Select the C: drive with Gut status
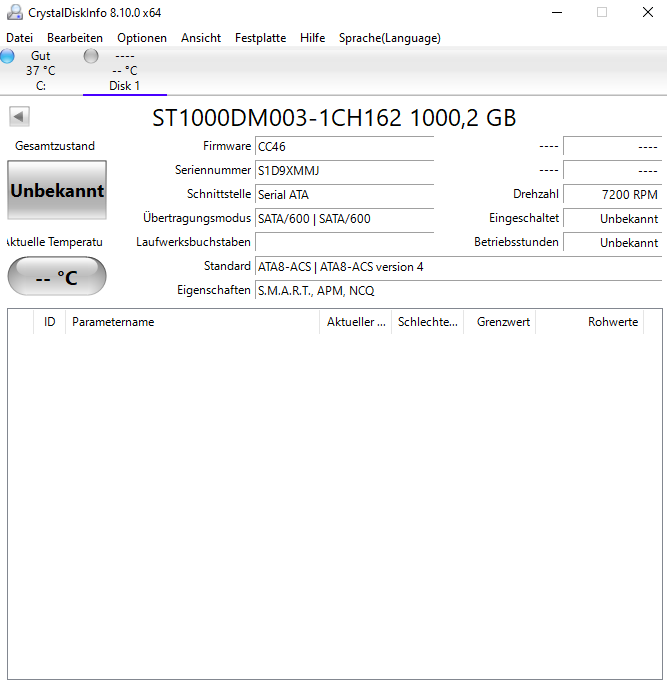 click(41, 71)
